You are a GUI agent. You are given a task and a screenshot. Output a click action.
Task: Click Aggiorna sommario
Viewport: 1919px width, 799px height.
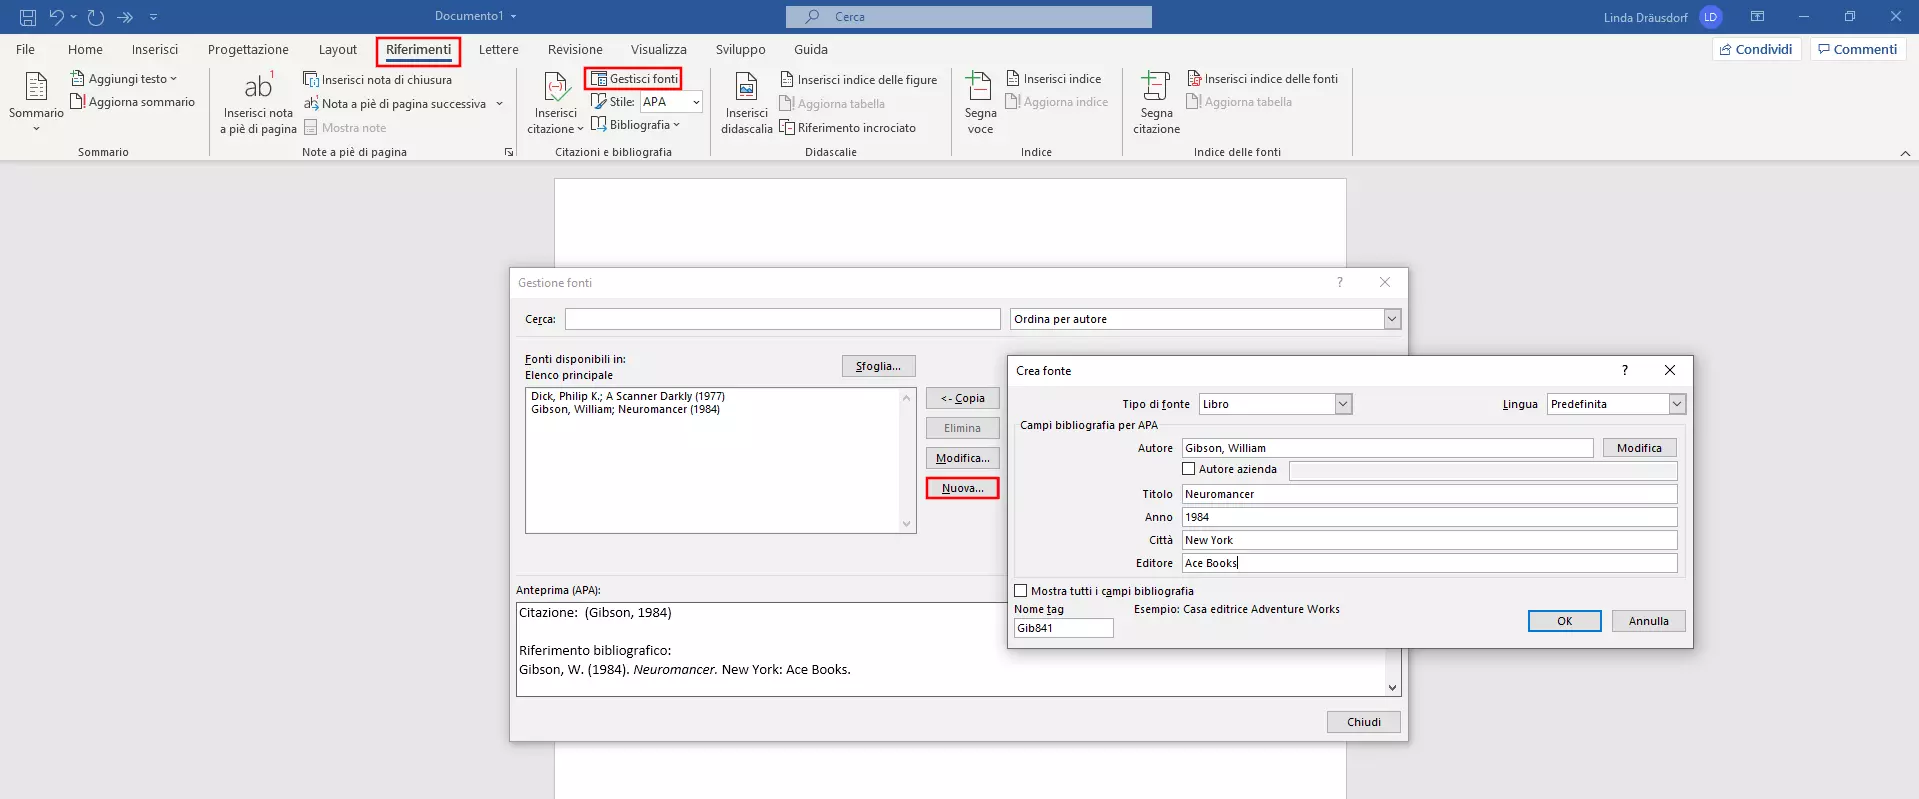point(132,102)
